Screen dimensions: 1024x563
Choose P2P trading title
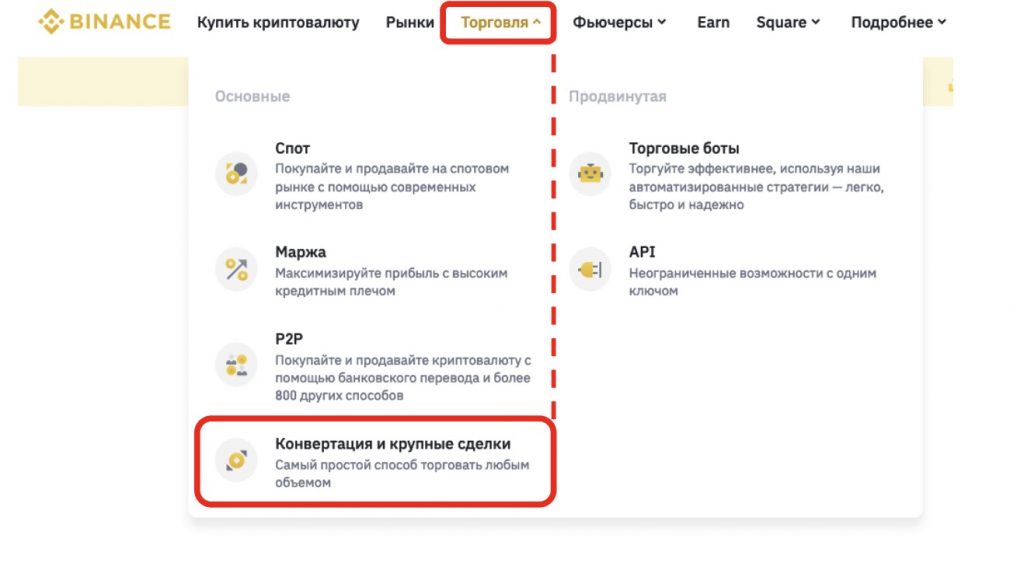pos(288,338)
